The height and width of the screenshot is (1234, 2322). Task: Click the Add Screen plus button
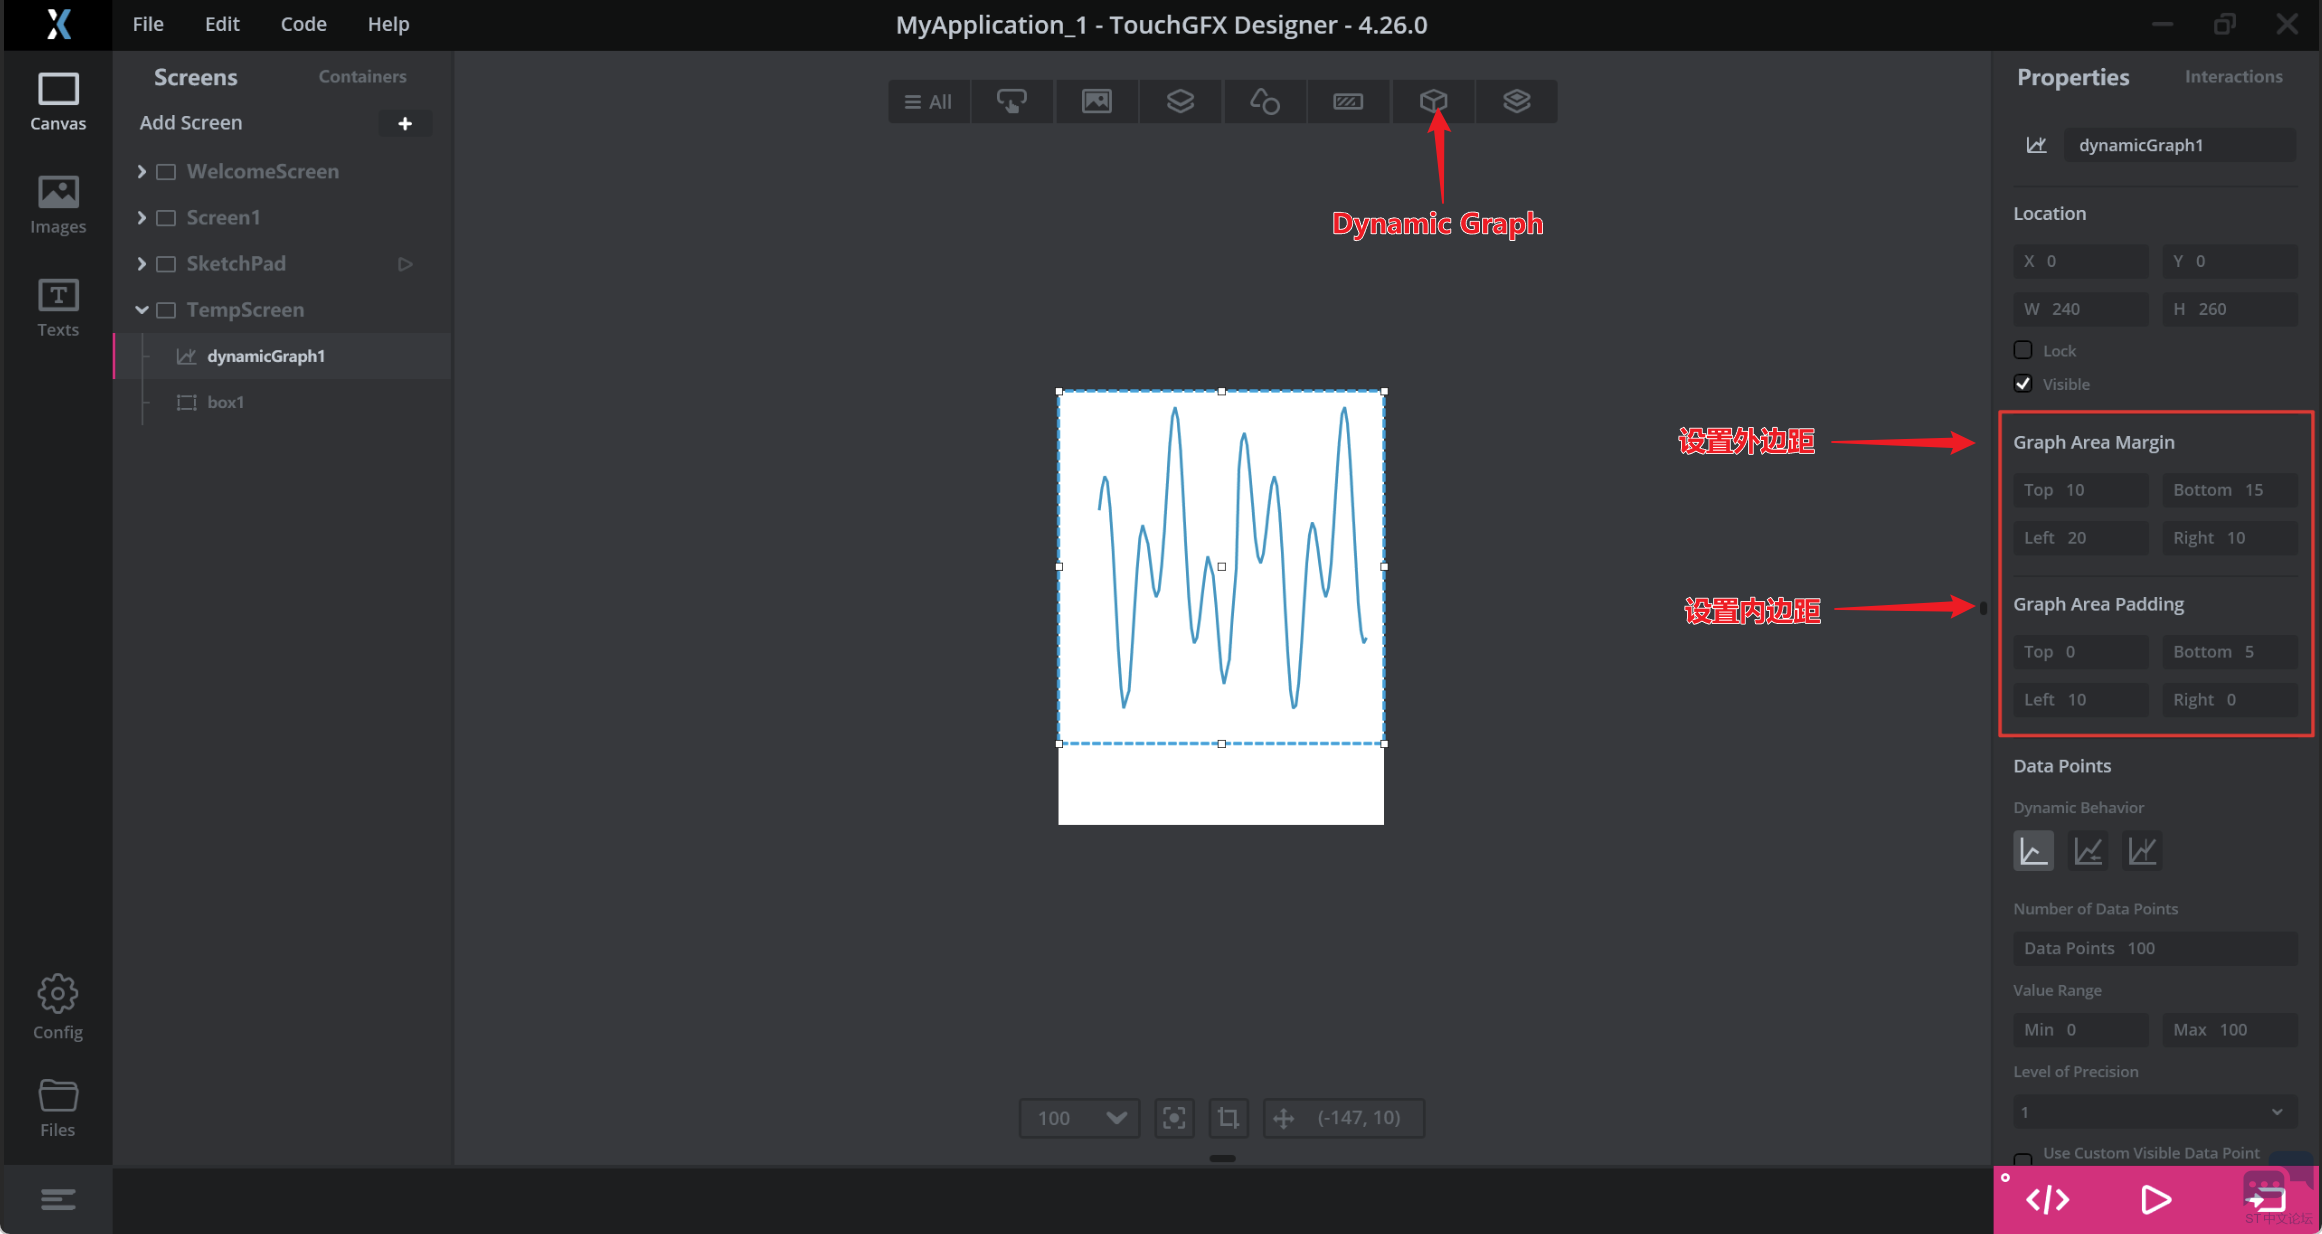(405, 123)
